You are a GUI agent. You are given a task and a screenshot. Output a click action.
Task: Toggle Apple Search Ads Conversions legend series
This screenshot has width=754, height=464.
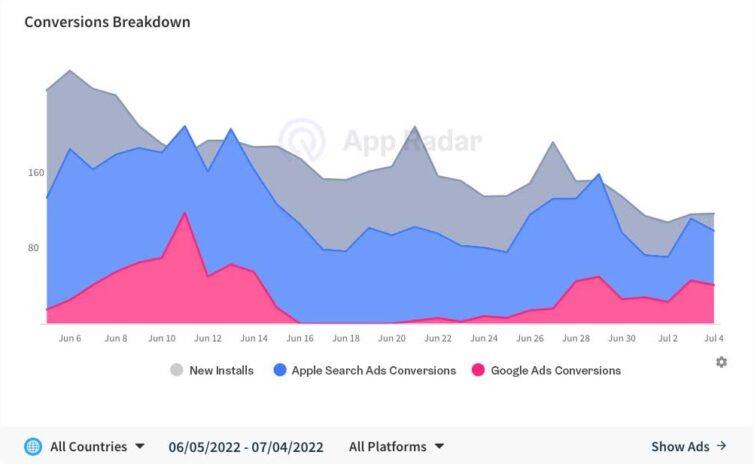(364, 370)
